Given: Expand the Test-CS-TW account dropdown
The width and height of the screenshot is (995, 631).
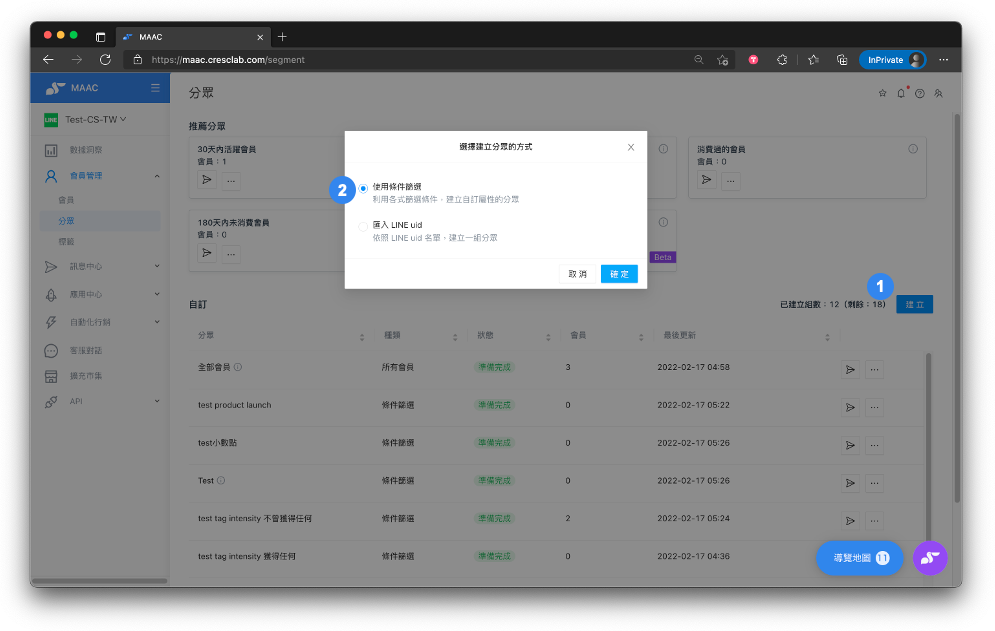Looking at the screenshot, I should coord(95,119).
